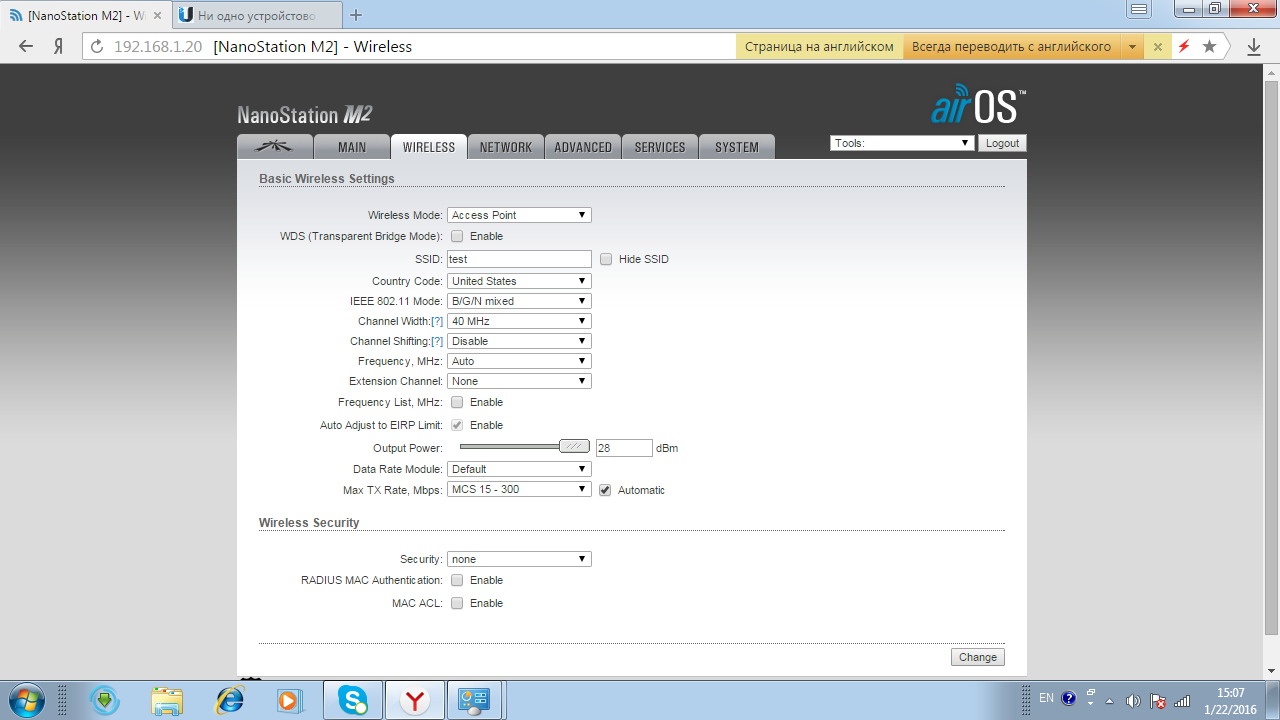Toggle Auto Adjust to EIRP Limit checkbox
The width and height of the screenshot is (1280, 720).
[x=457, y=425]
